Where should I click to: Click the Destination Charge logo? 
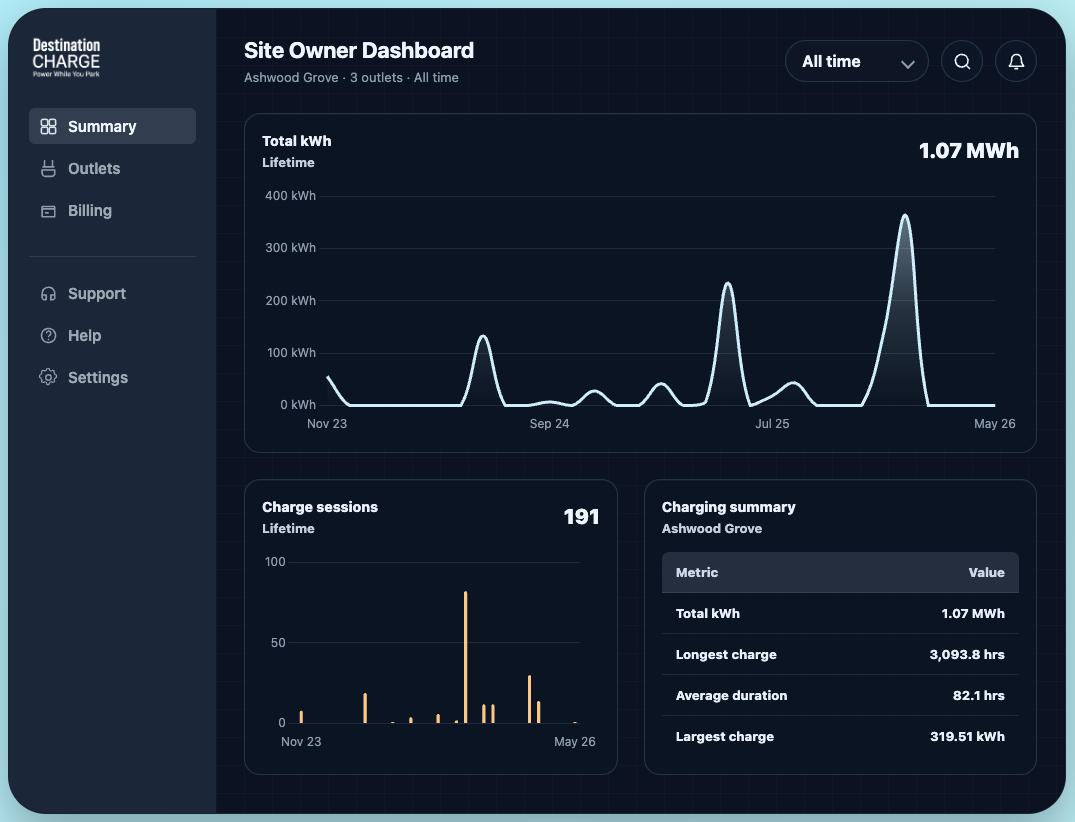(x=67, y=58)
